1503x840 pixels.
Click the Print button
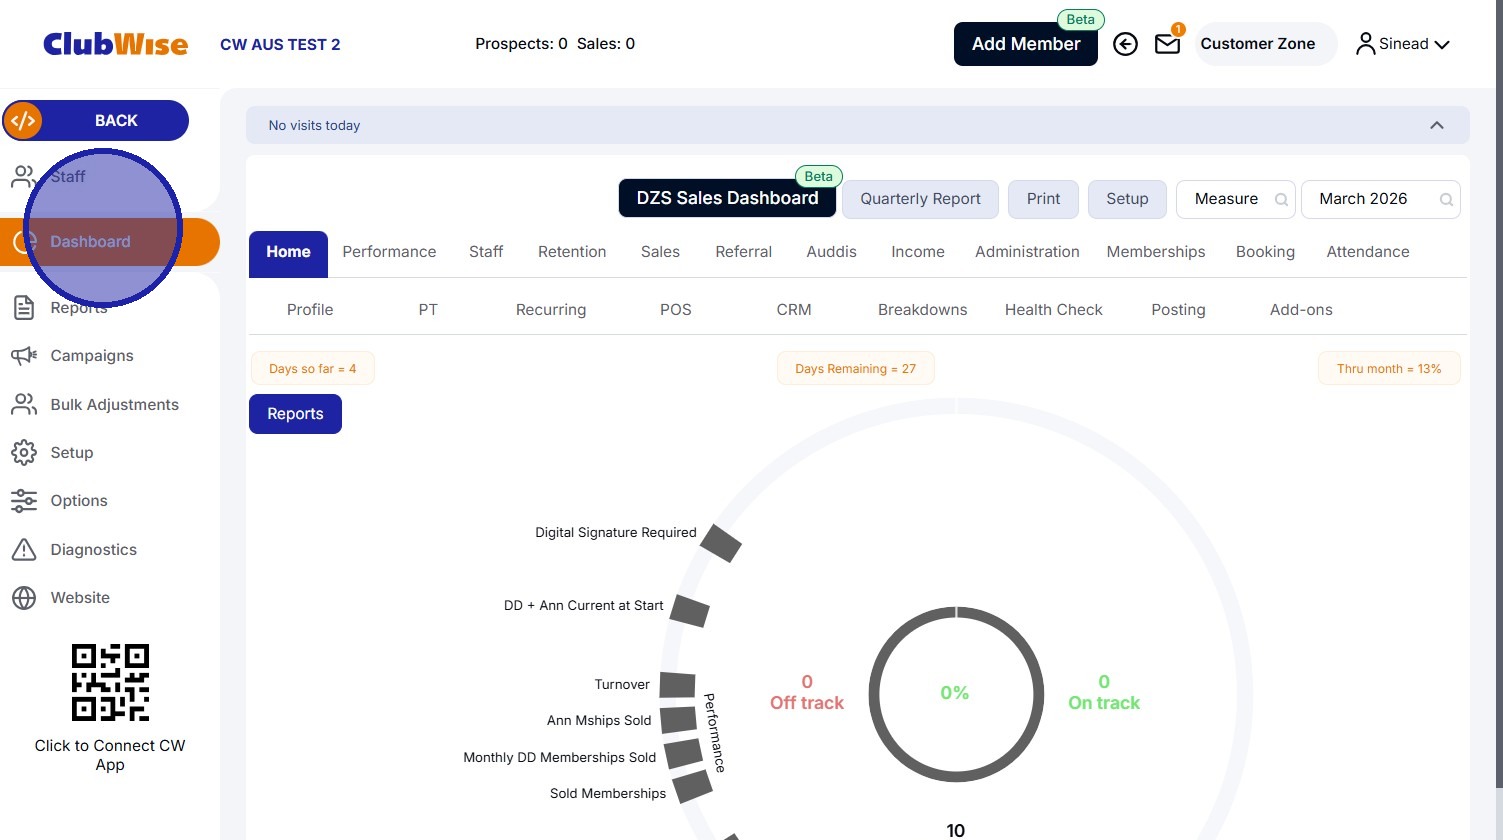[1043, 199]
